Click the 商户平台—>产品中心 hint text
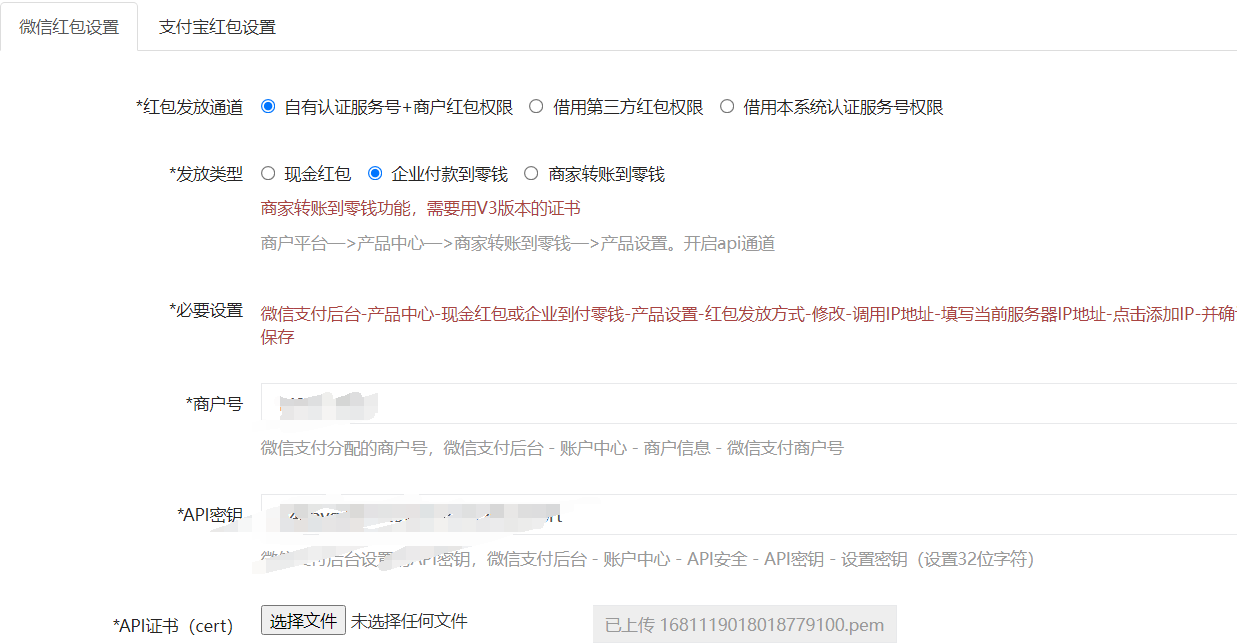The image size is (1237, 644). pos(518,243)
